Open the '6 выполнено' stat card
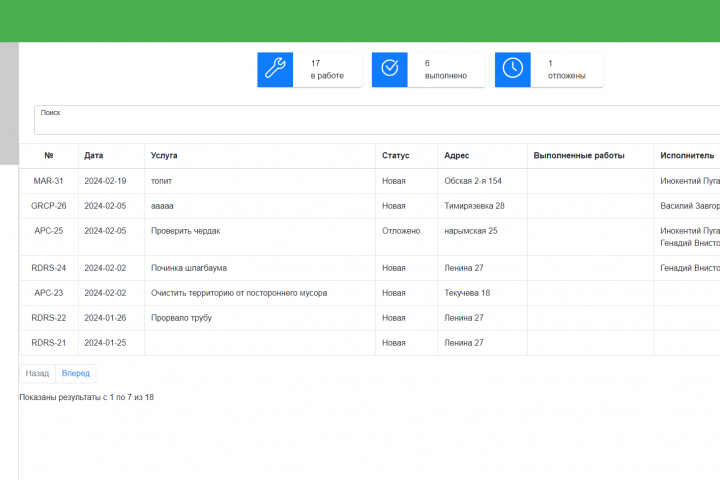 pyautogui.click(x=428, y=69)
